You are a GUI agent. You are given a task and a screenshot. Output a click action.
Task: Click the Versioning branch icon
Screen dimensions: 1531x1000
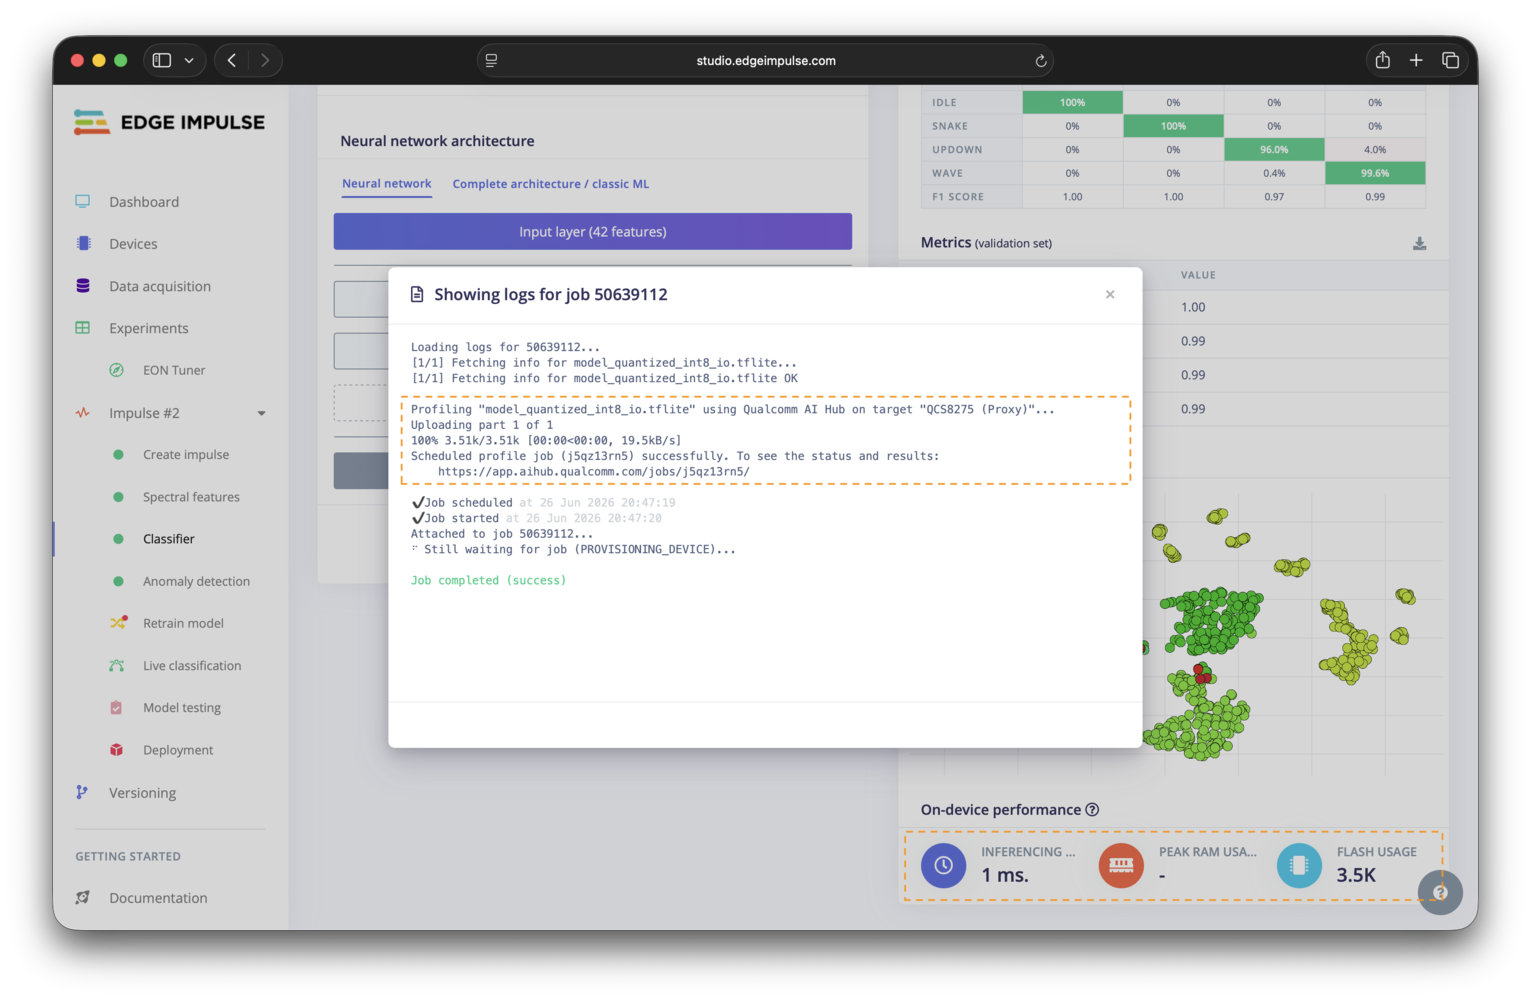[x=82, y=792]
